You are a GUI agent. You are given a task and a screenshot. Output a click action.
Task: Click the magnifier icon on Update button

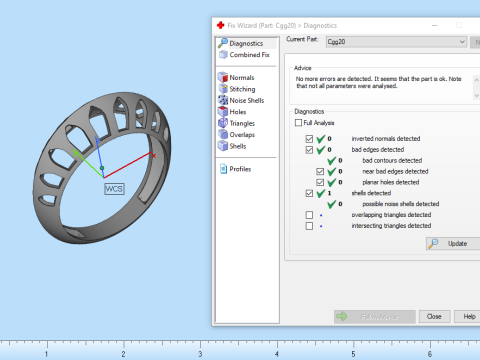[x=433, y=243]
